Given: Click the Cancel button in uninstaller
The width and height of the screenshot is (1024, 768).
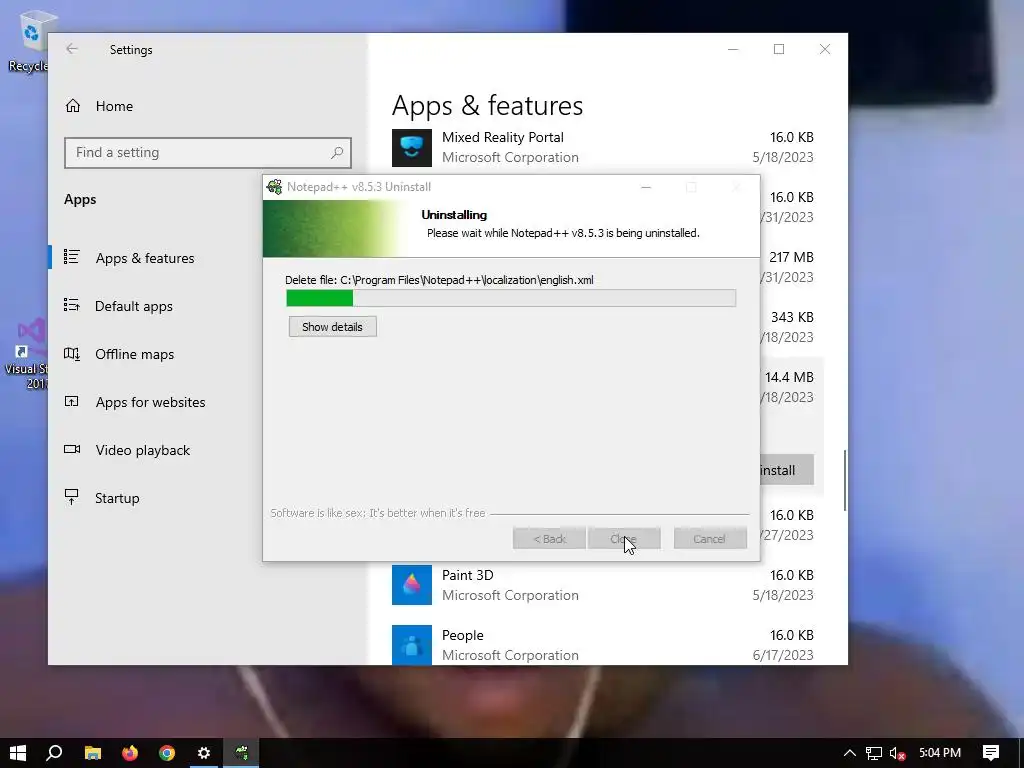Looking at the screenshot, I should [710, 539].
